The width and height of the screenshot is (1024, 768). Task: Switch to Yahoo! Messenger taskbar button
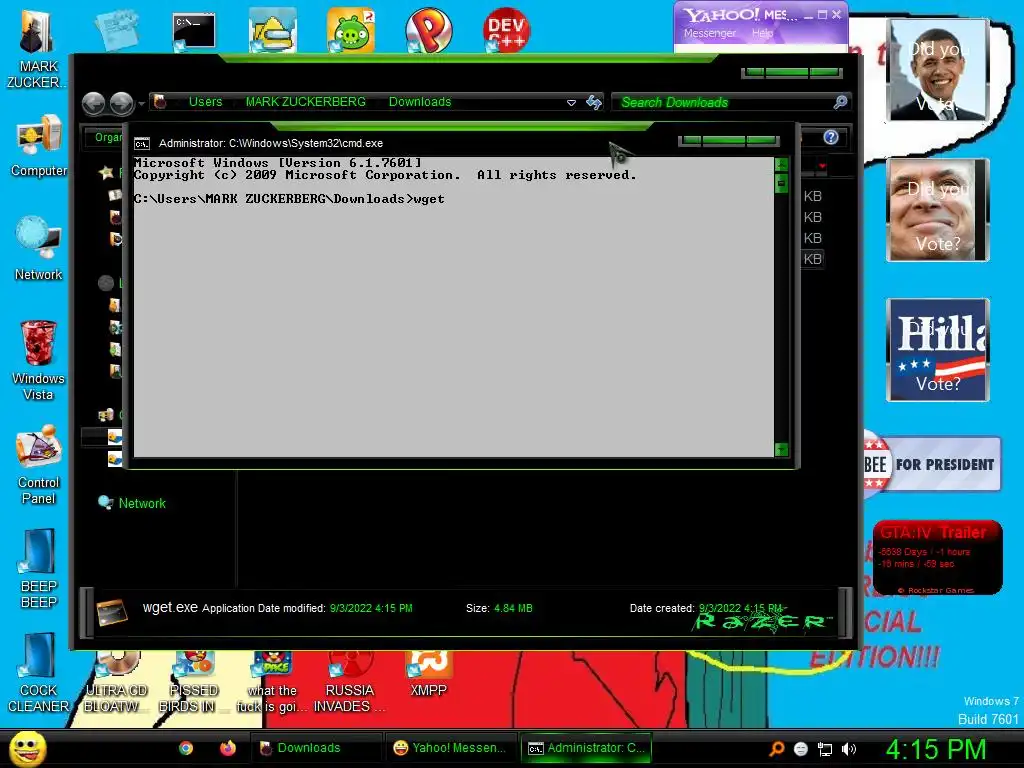click(x=451, y=748)
